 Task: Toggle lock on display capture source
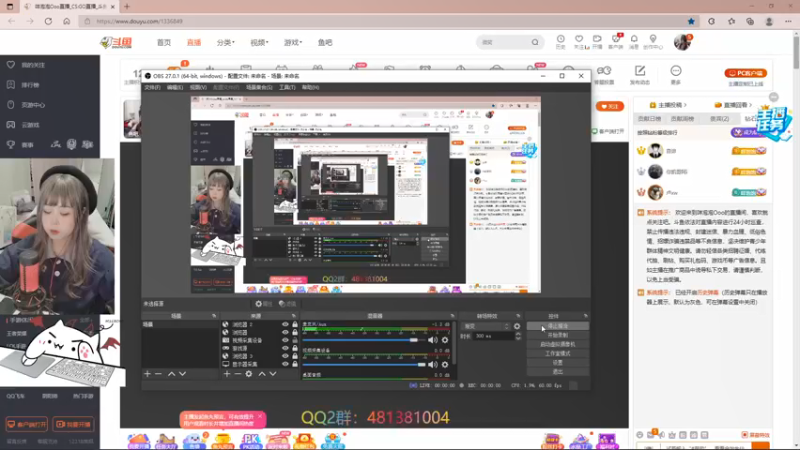click(295, 364)
